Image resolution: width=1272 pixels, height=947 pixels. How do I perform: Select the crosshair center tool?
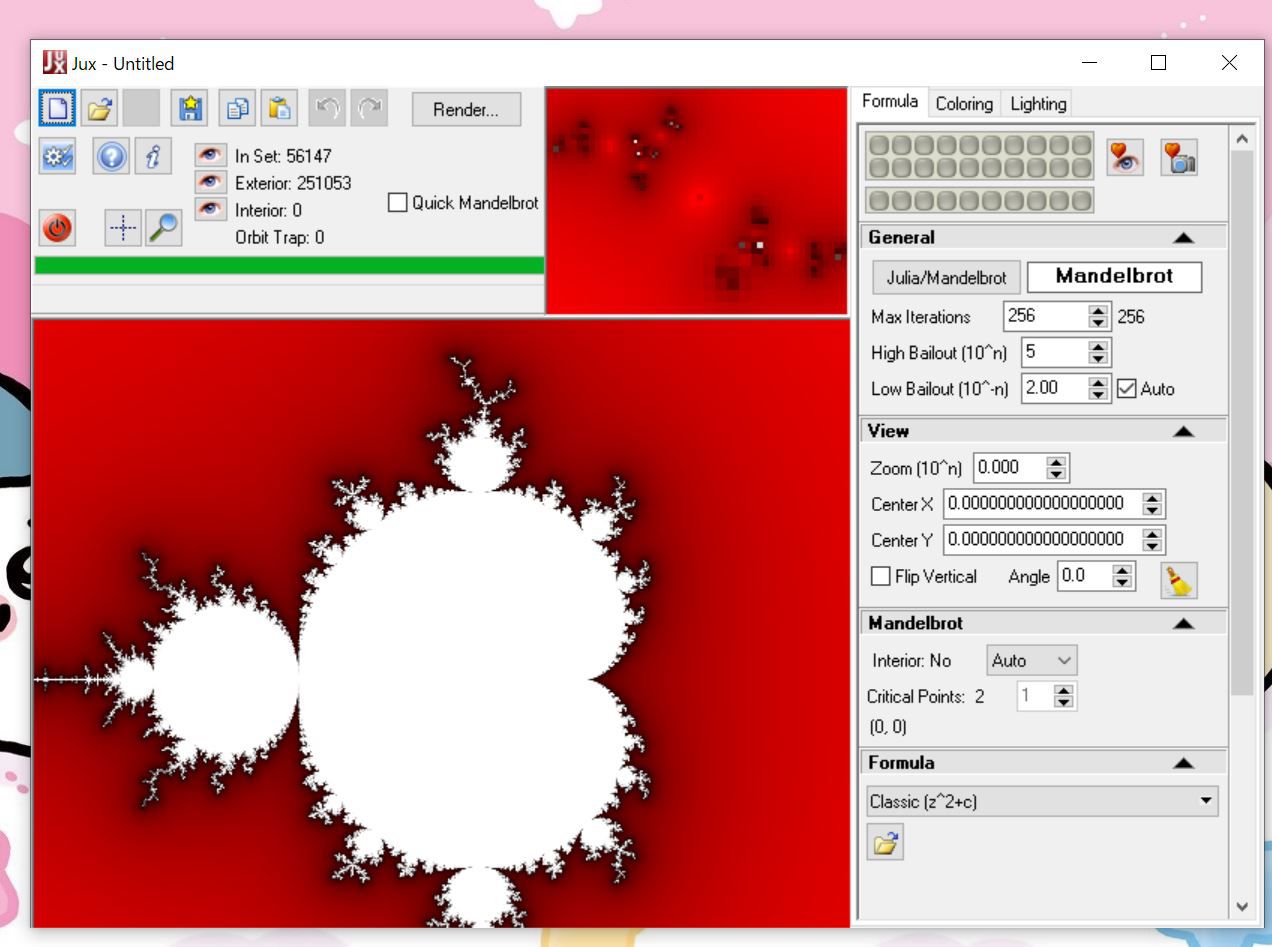click(x=123, y=228)
